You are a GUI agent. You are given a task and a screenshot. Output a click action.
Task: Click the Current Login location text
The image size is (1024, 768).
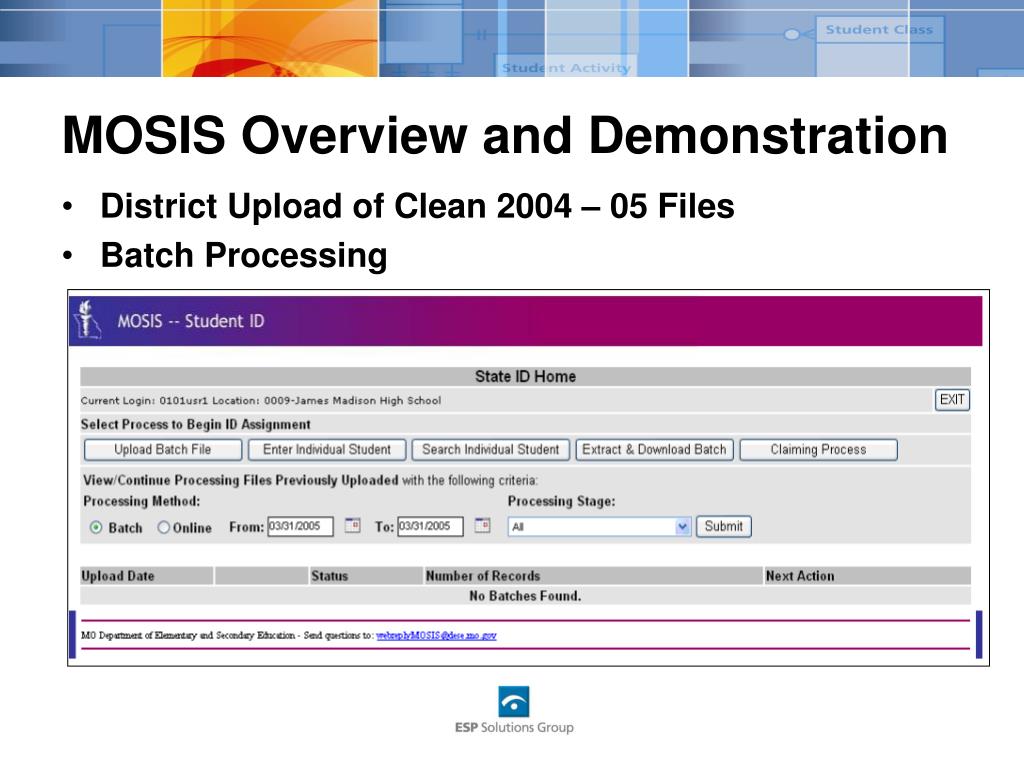[261, 400]
